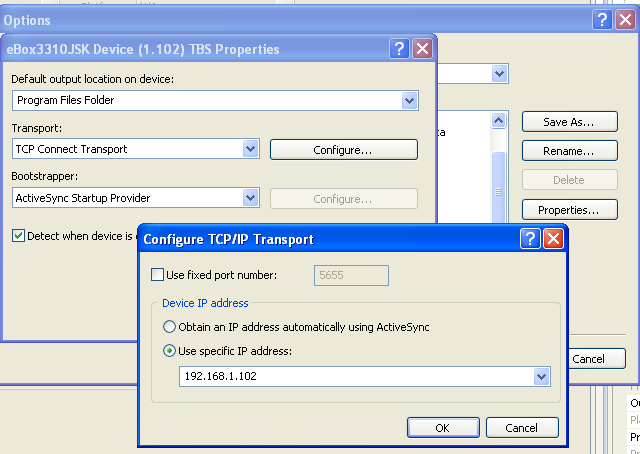
Task: Click the help icon in Configure TCP/IP Transport title bar
Action: (530, 239)
